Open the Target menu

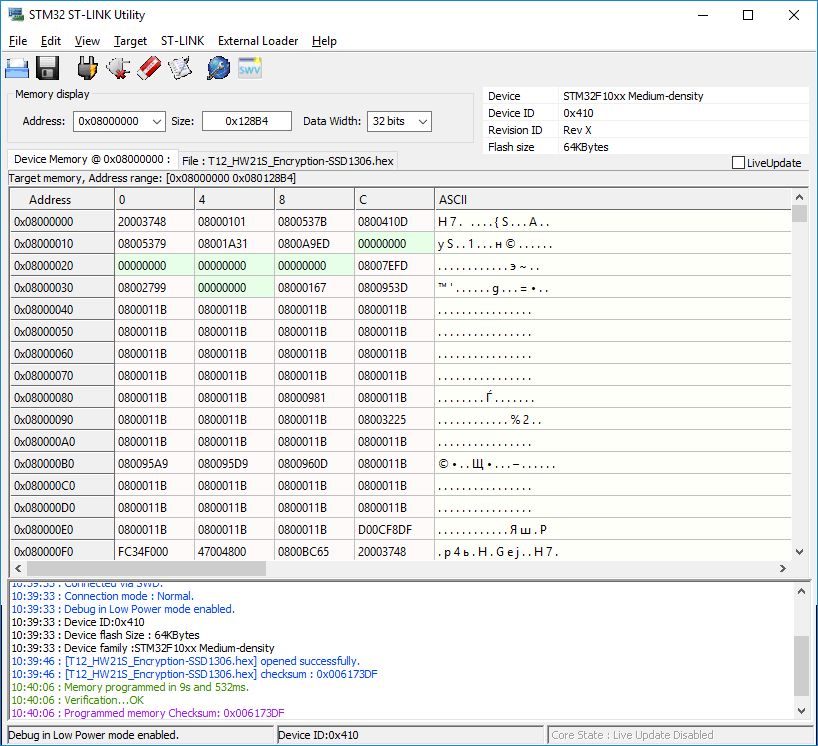pos(130,41)
